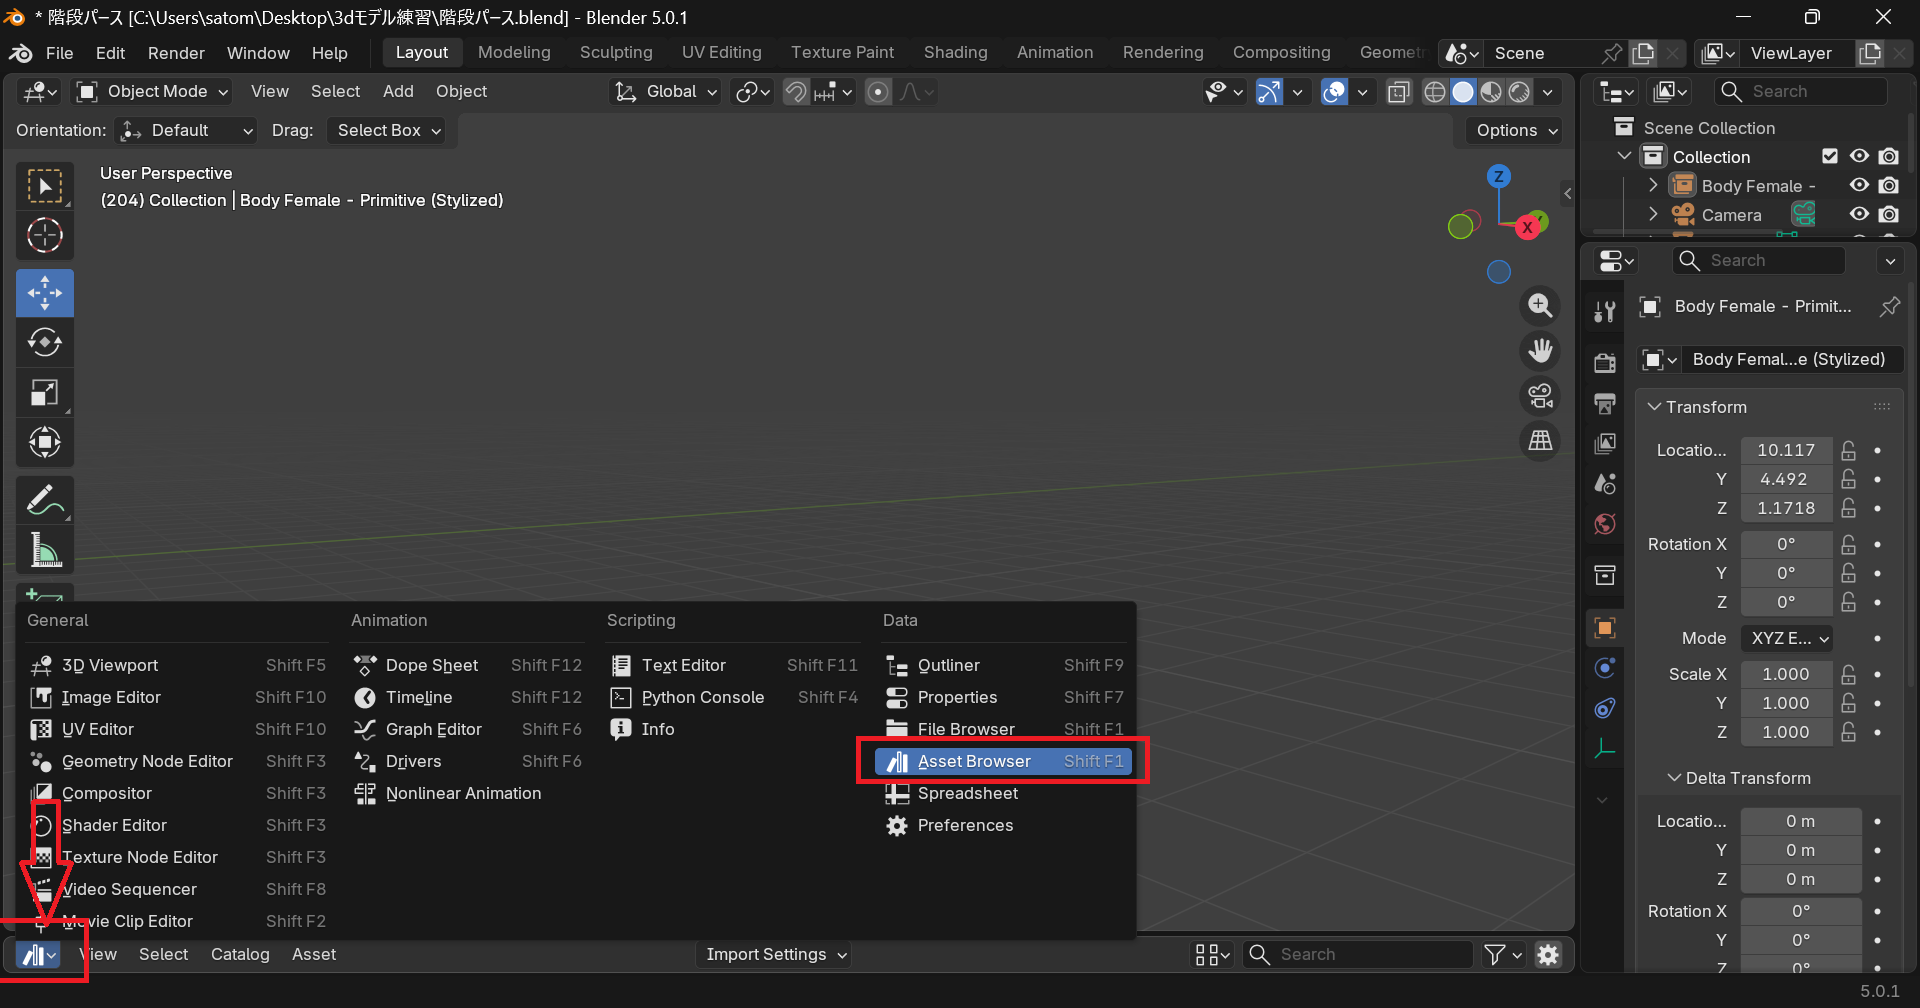The width and height of the screenshot is (1920, 1008).
Task: Select the Rotate tool in the toolbar
Action: coord(45,343)
